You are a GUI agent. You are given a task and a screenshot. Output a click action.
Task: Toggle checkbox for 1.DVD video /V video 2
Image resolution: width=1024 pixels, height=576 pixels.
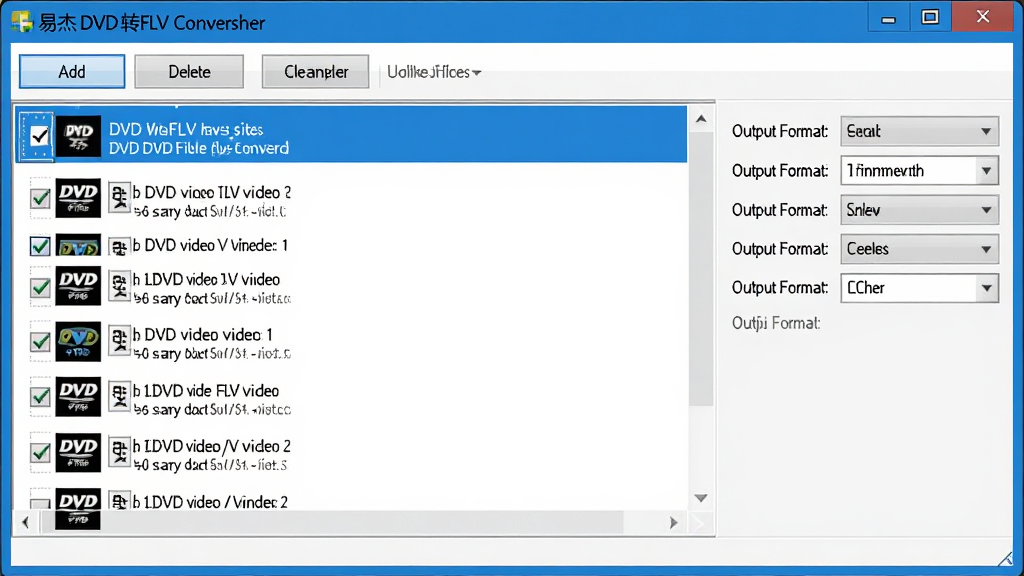coord(40,452)
